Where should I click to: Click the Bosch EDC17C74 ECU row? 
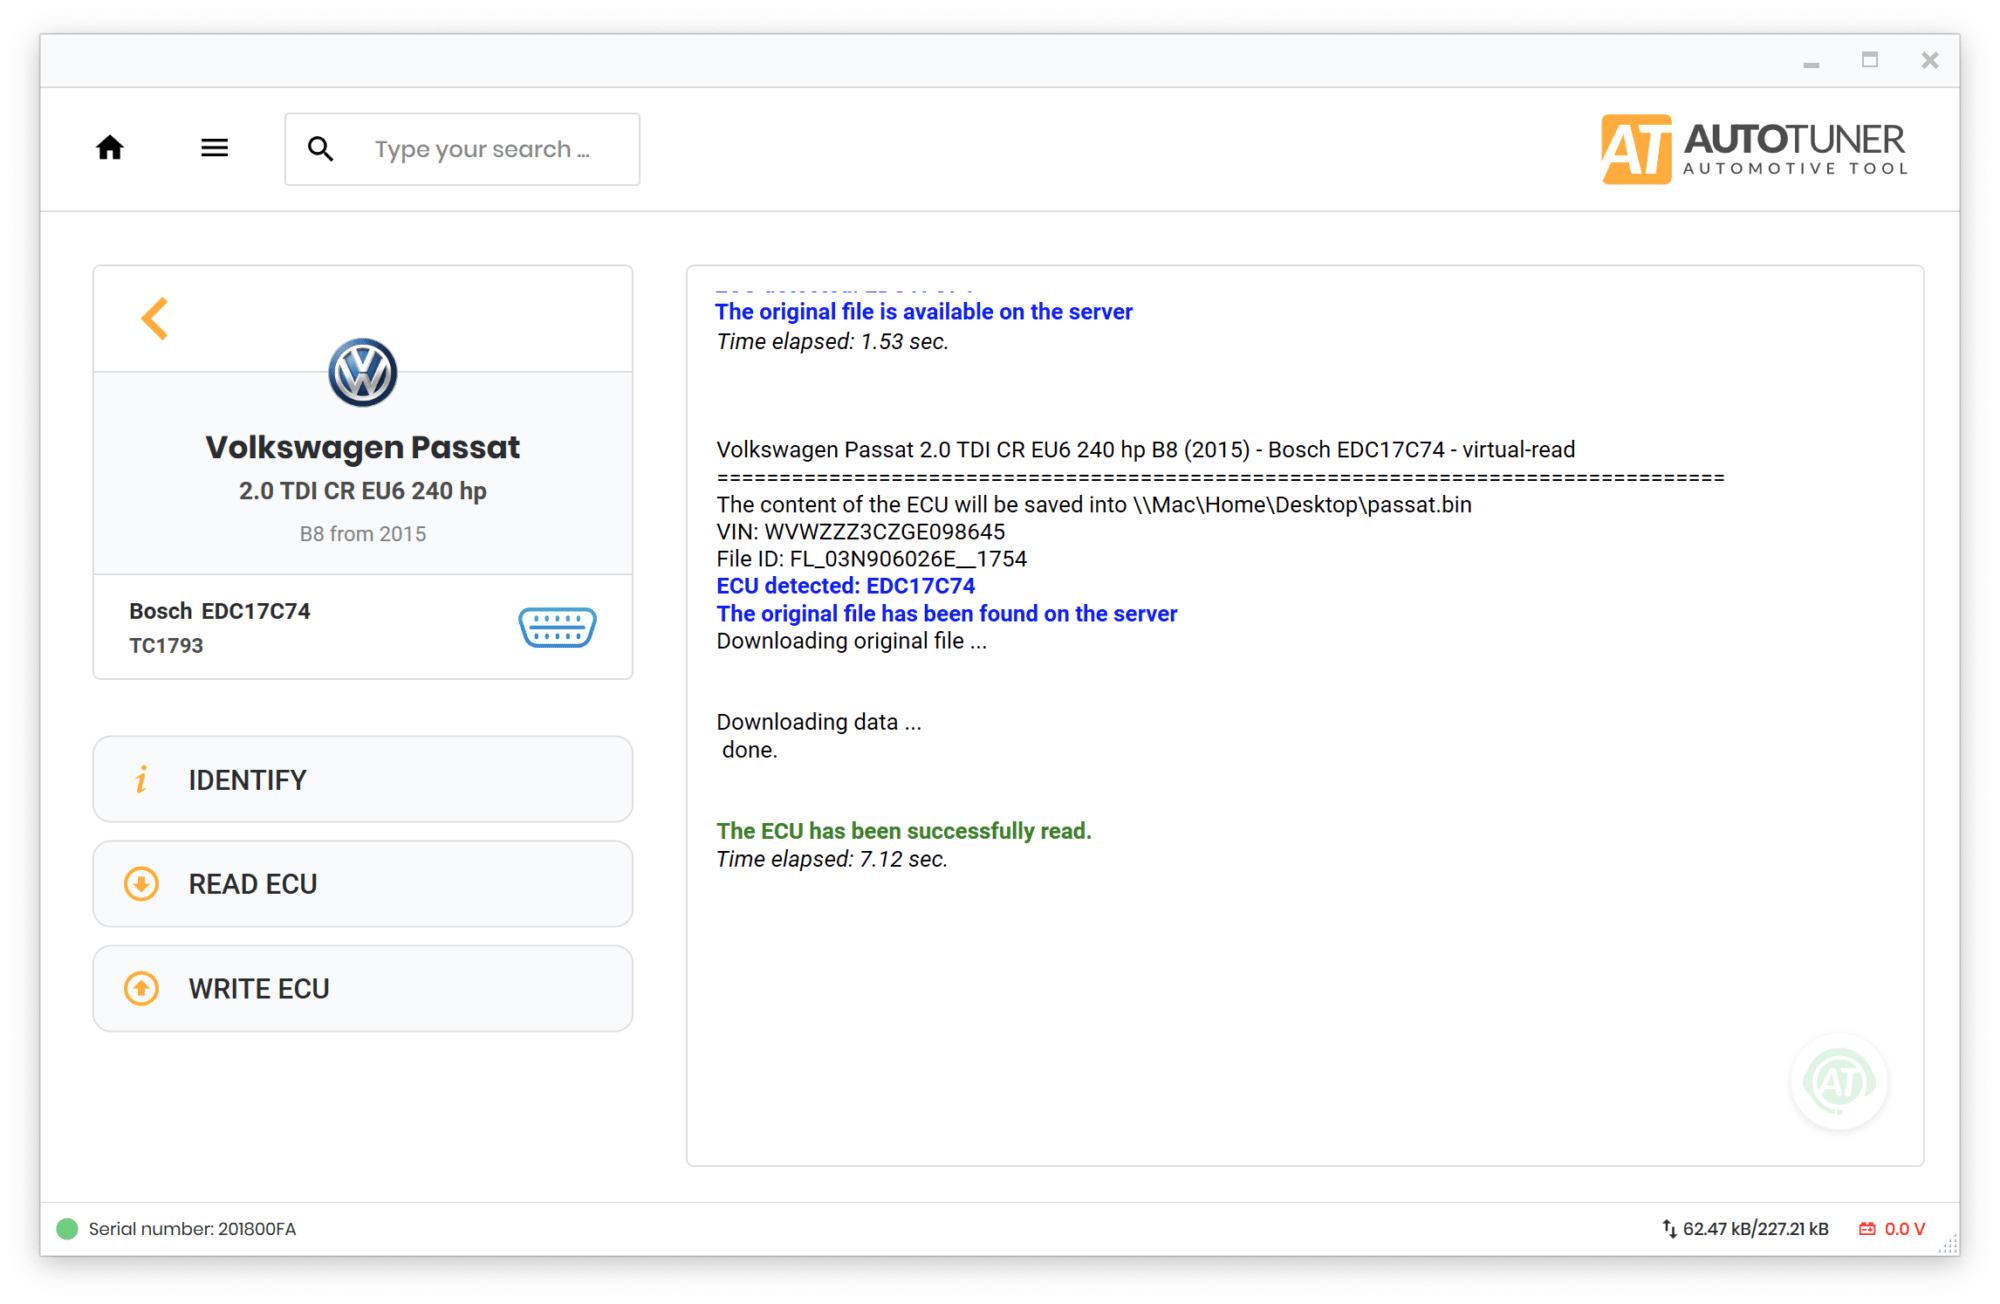click(x=363, y=627)
